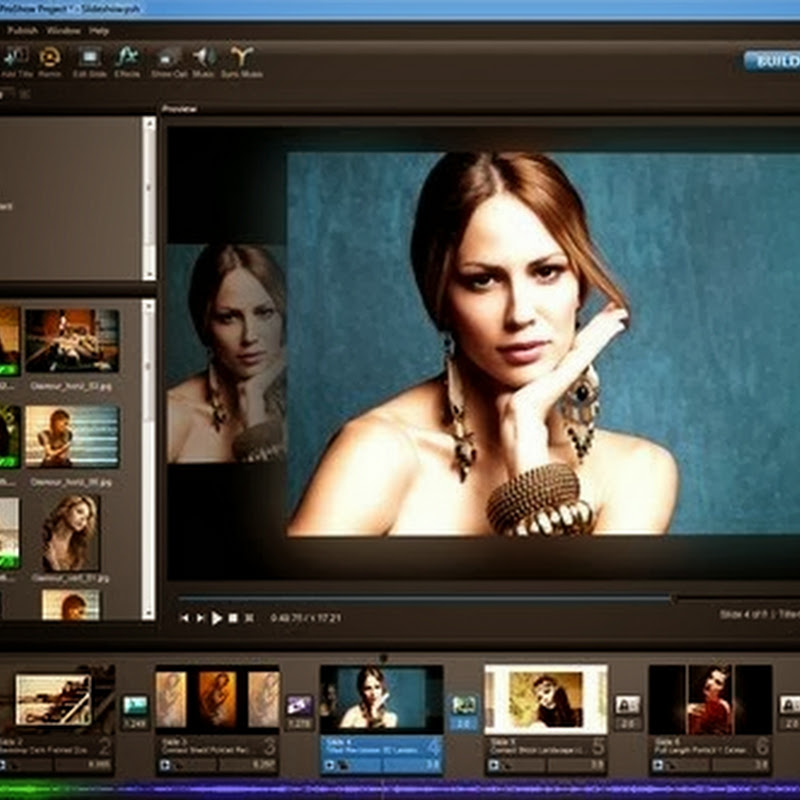Open the Window menu
The width and height of the screenshot is (800, 800).
click(63, 31)
